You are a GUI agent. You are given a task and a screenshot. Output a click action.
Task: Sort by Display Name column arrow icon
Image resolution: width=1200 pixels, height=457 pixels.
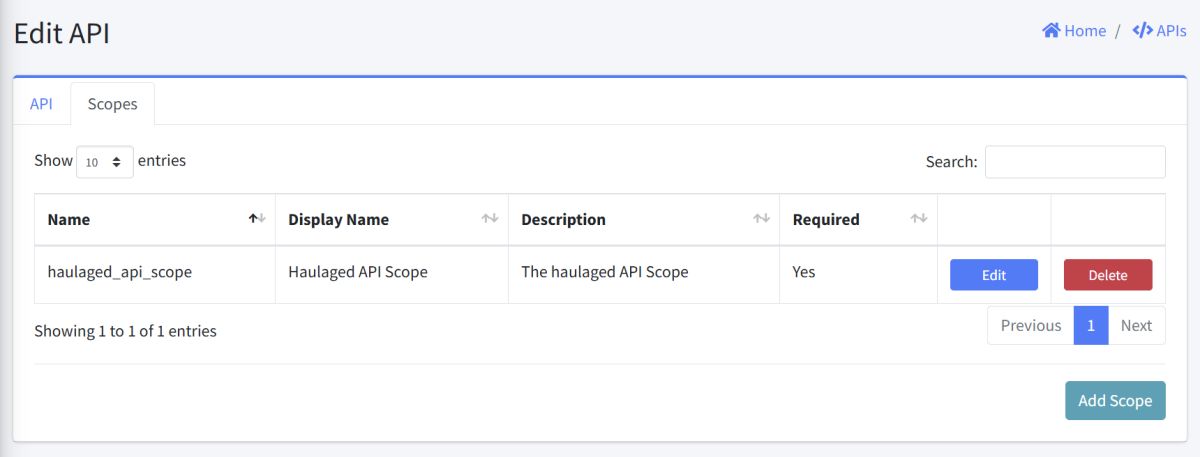coord(490,219)
